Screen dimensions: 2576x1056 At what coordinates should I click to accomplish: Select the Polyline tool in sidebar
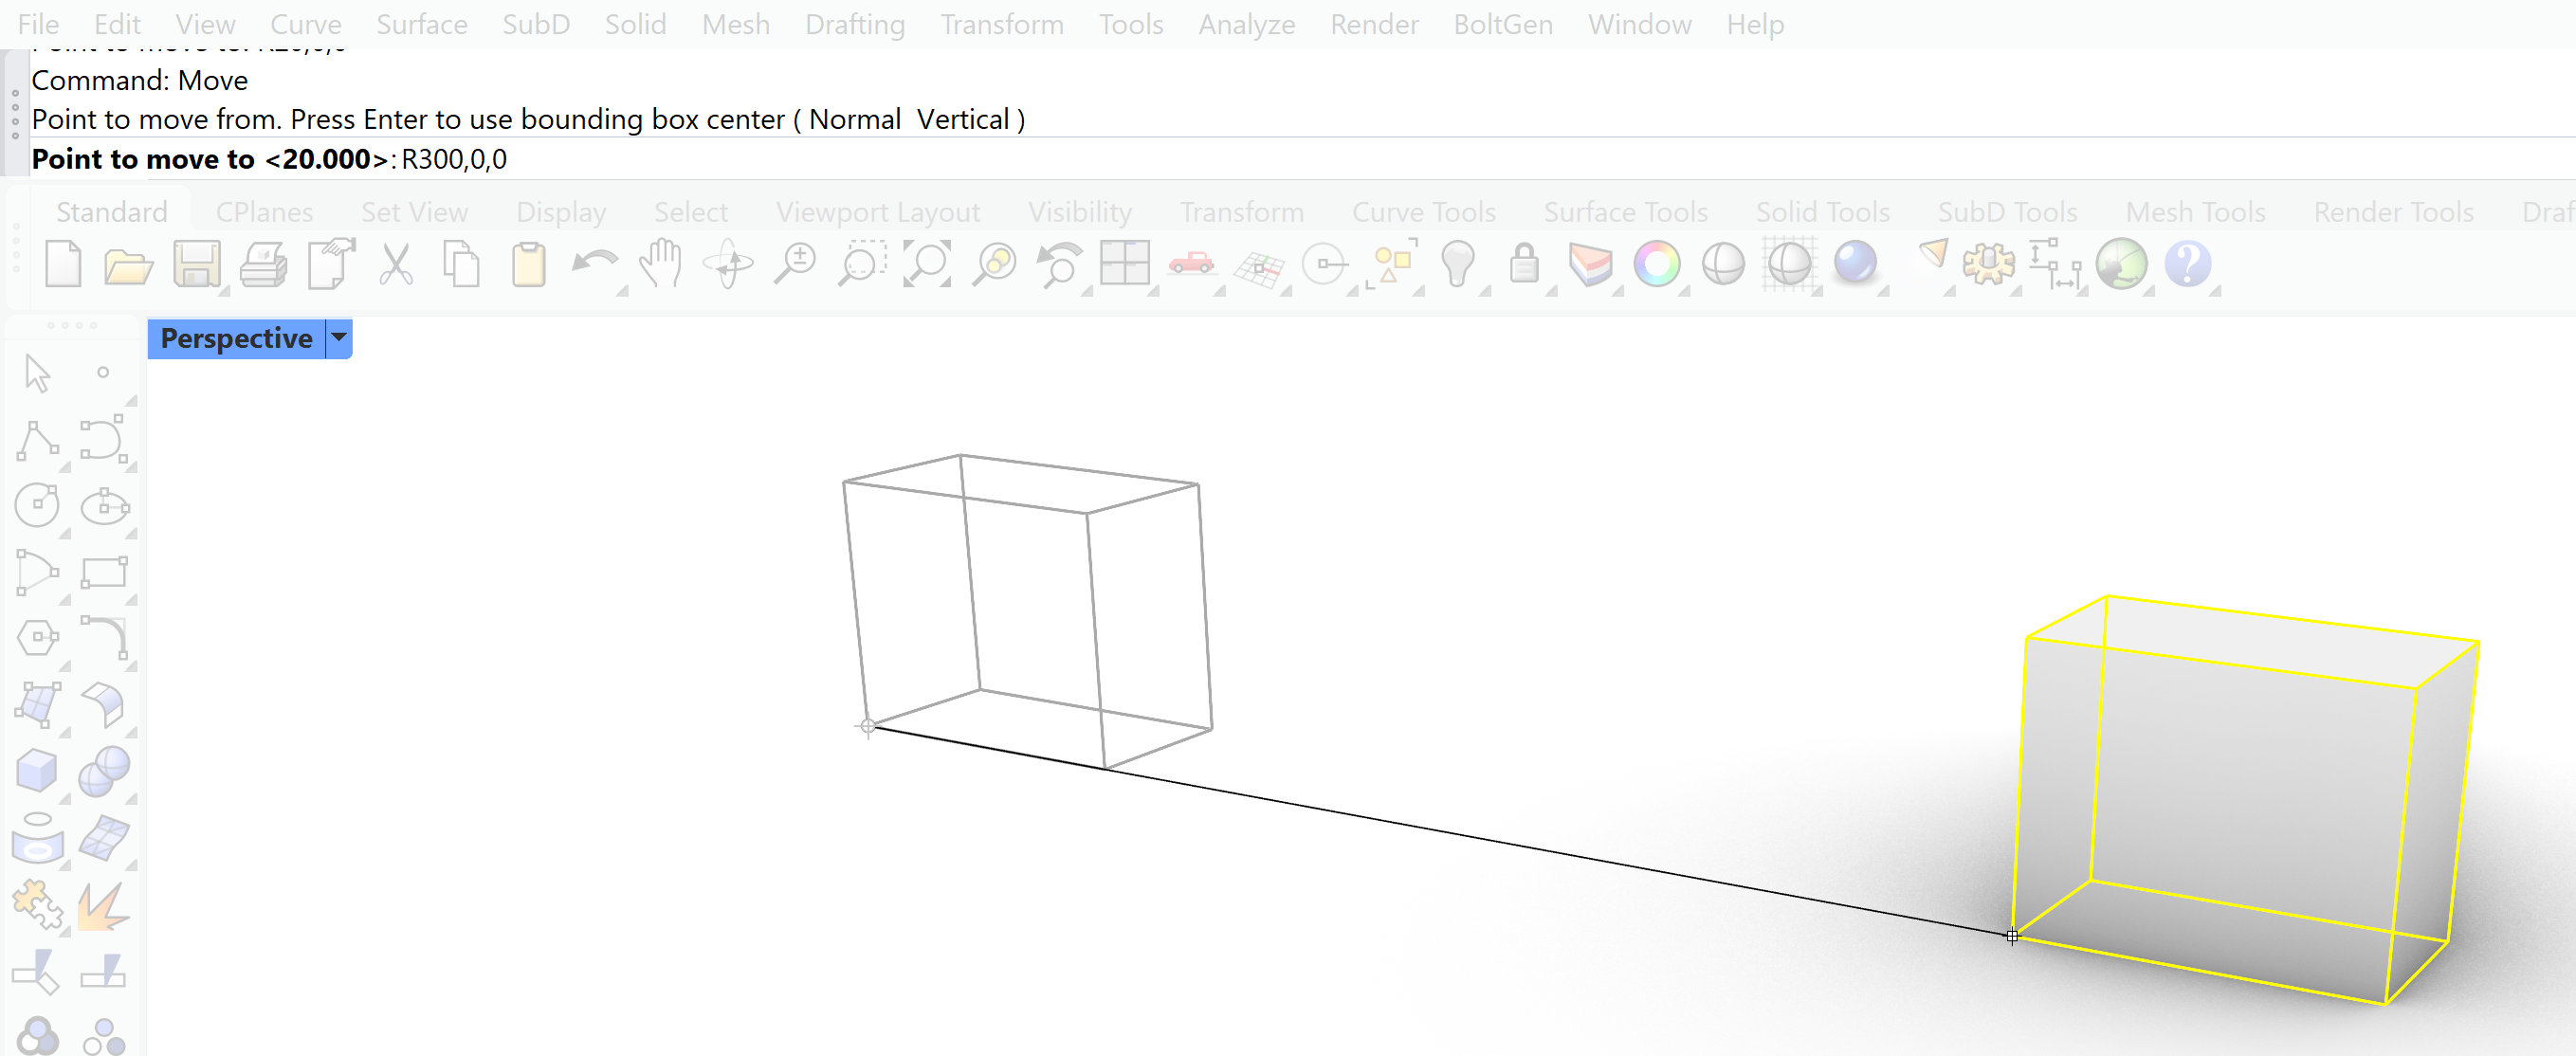pyautogui.click(x=37, y=439)
